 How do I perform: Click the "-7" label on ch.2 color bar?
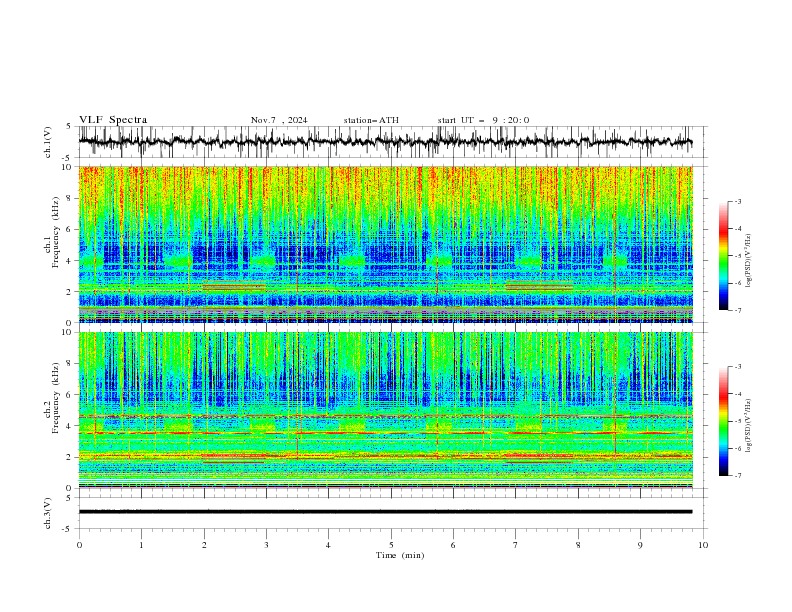pos(738,476)
